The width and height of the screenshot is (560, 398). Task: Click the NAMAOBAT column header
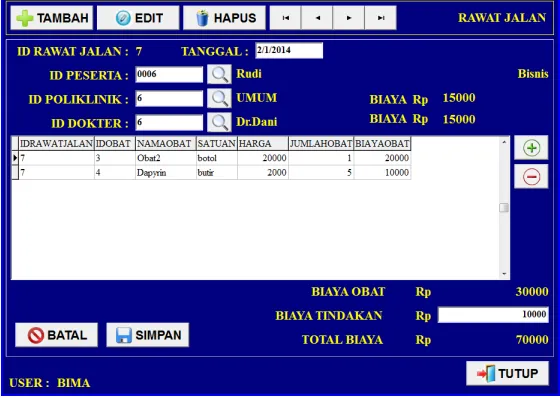click(166, 144)
